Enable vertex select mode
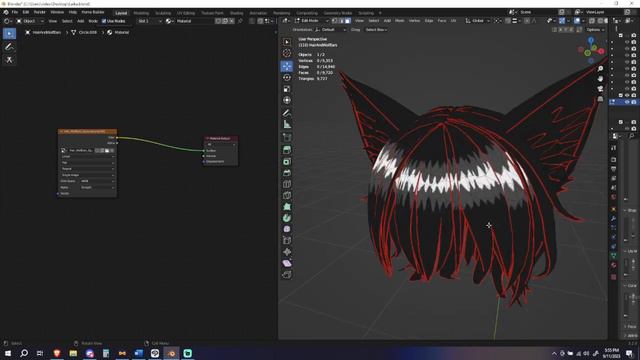The height and width of the screenshot is (360, 640). pos(335,21)
